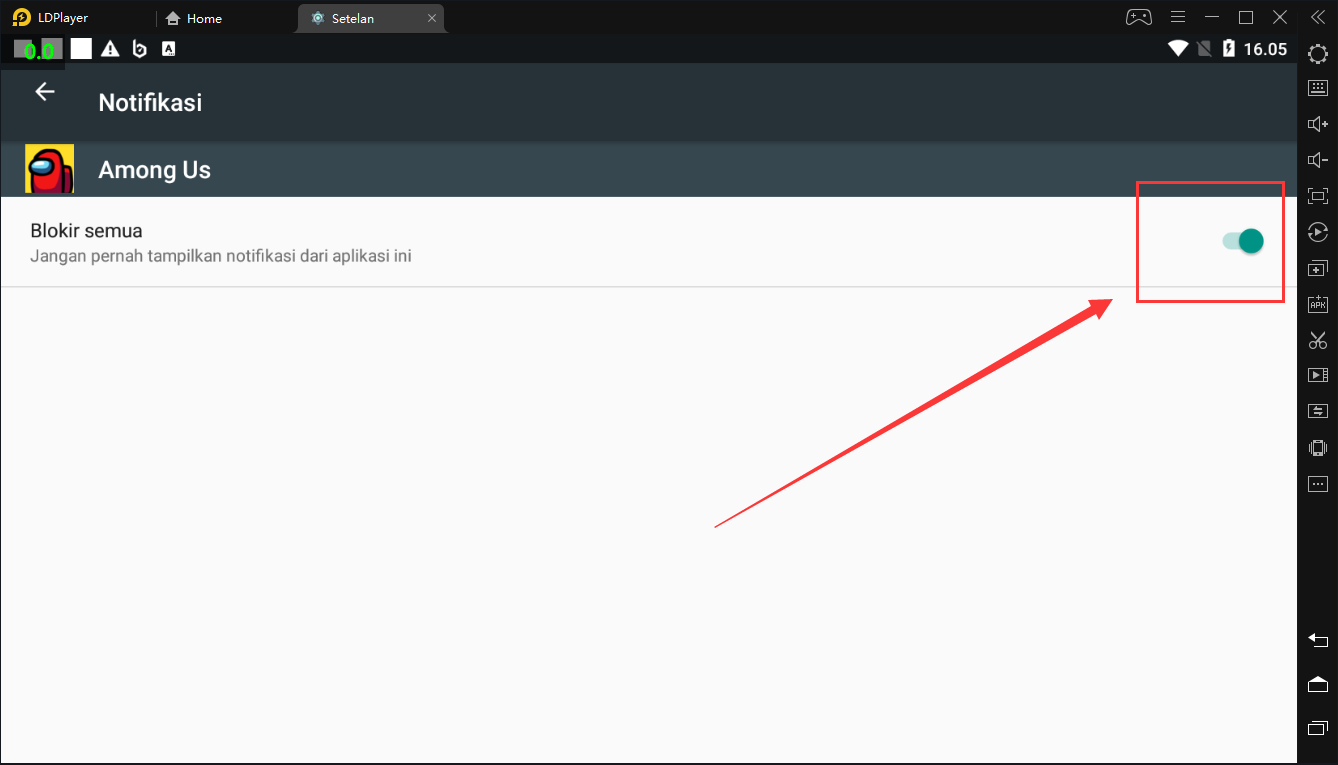Click the 'Jangan pernah tampilkan notifikasi' description

tap(221, 255)
